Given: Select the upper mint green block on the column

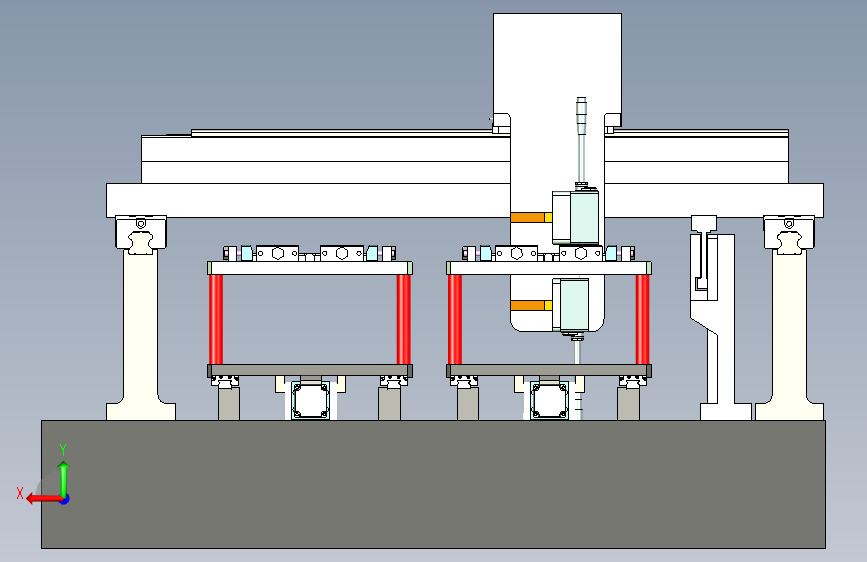Looking at the screenshot, I should point(583,217).
